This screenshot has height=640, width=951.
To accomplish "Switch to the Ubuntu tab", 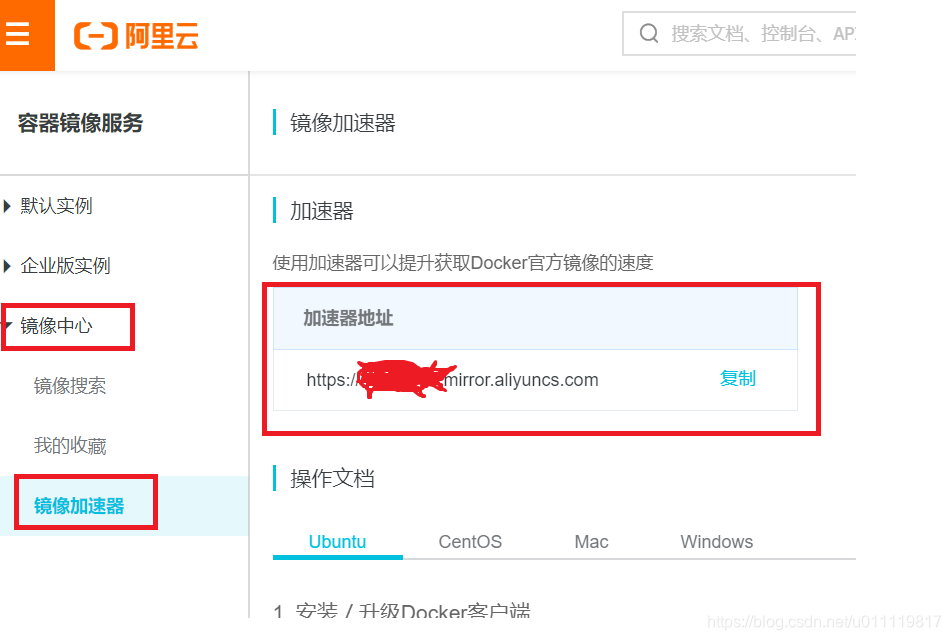I will pos(337,542).
